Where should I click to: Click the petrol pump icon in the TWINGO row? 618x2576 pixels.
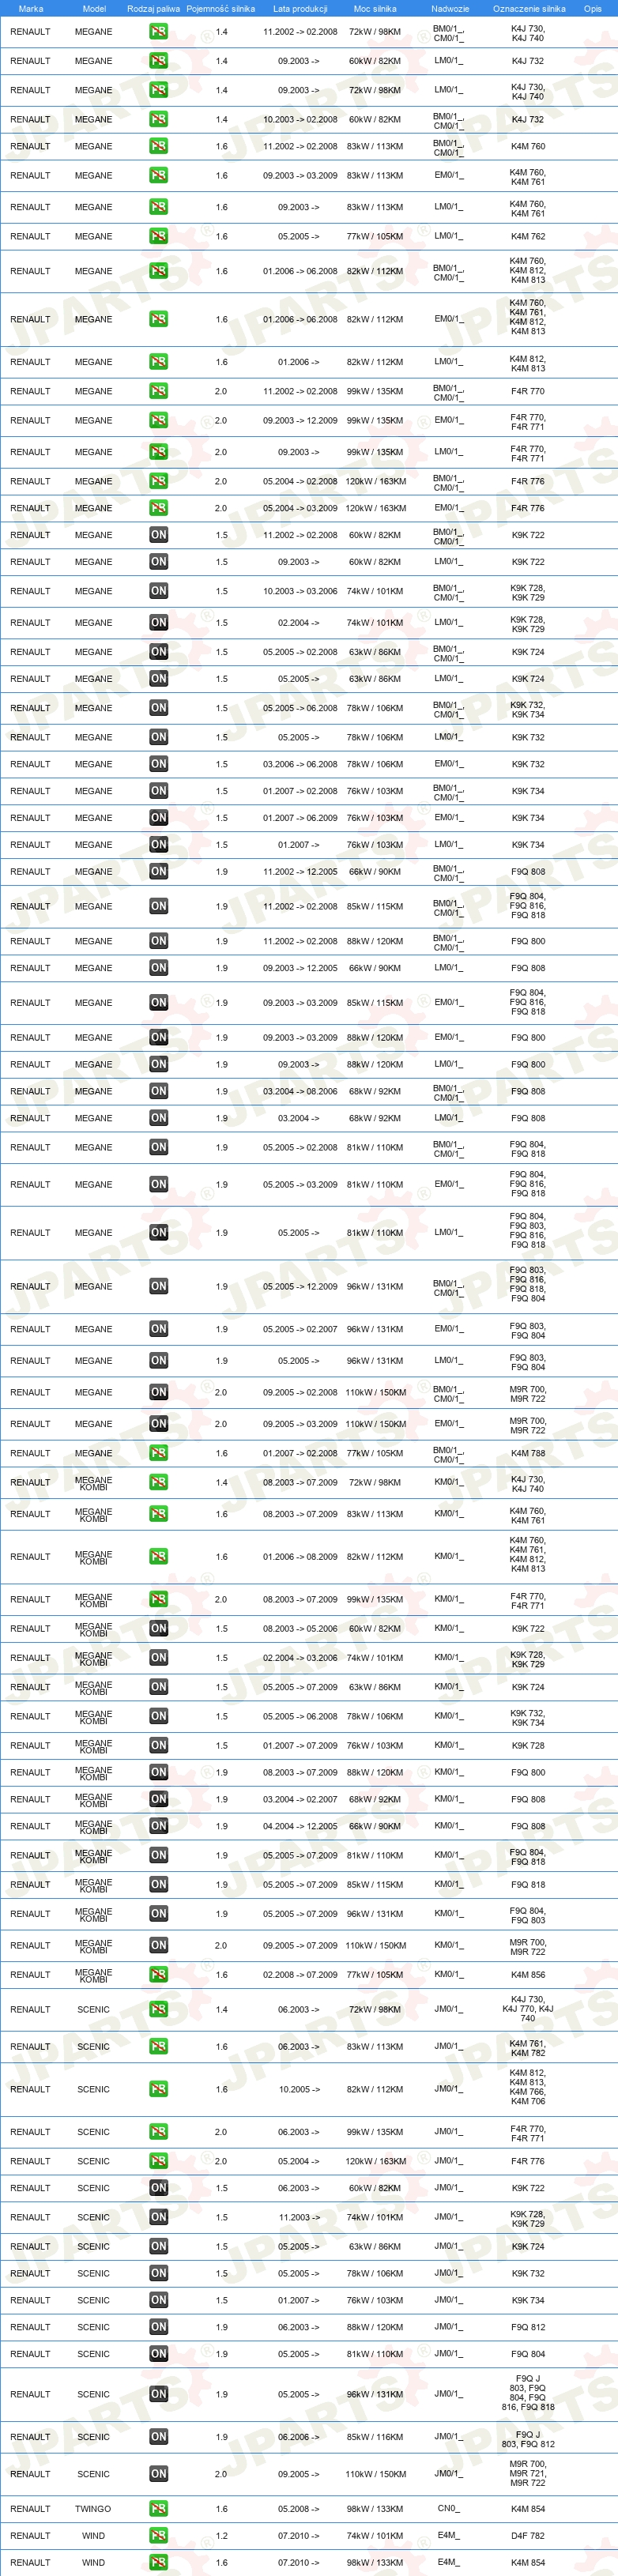158,2508
